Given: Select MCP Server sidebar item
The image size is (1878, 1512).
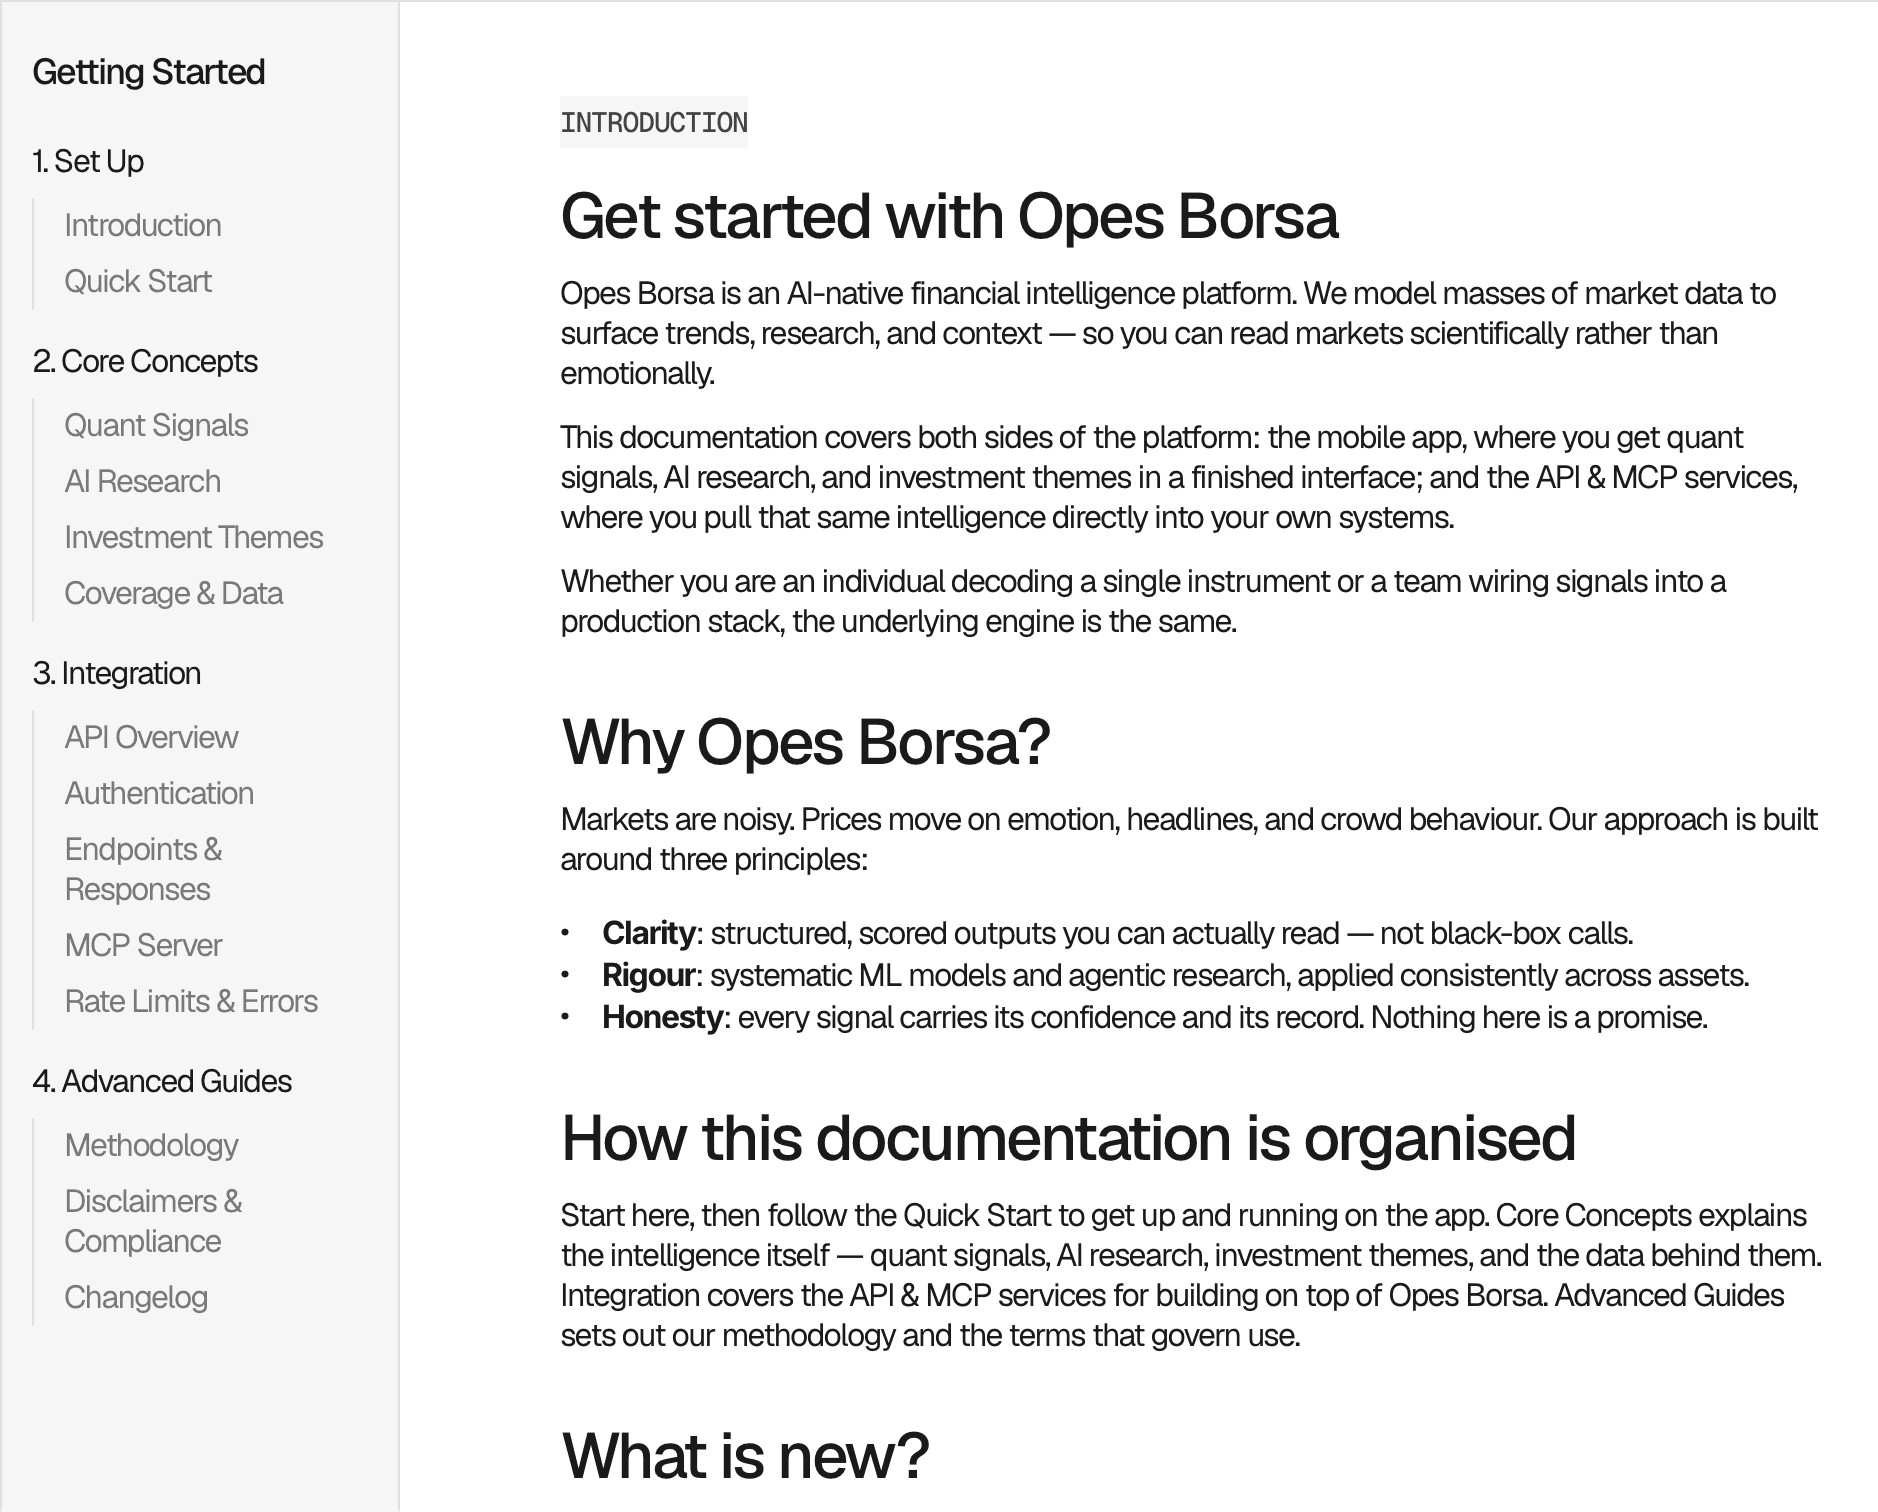Looking at the screenshot, I should [x=143, y=946].
